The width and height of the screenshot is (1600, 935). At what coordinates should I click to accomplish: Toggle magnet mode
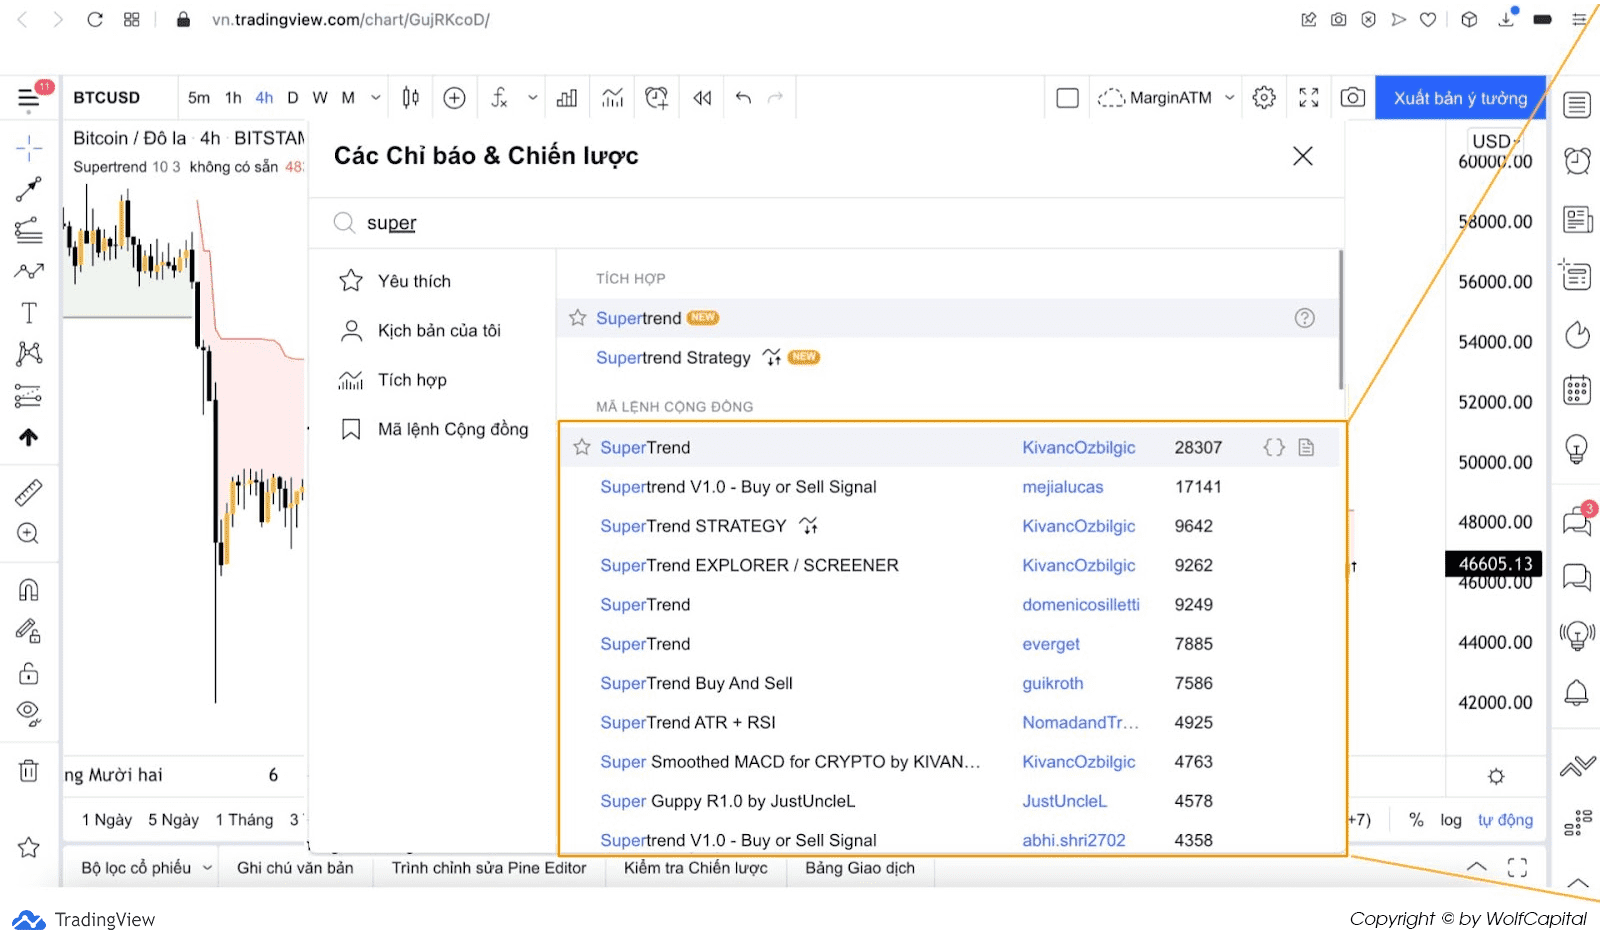tap(29, 590)
